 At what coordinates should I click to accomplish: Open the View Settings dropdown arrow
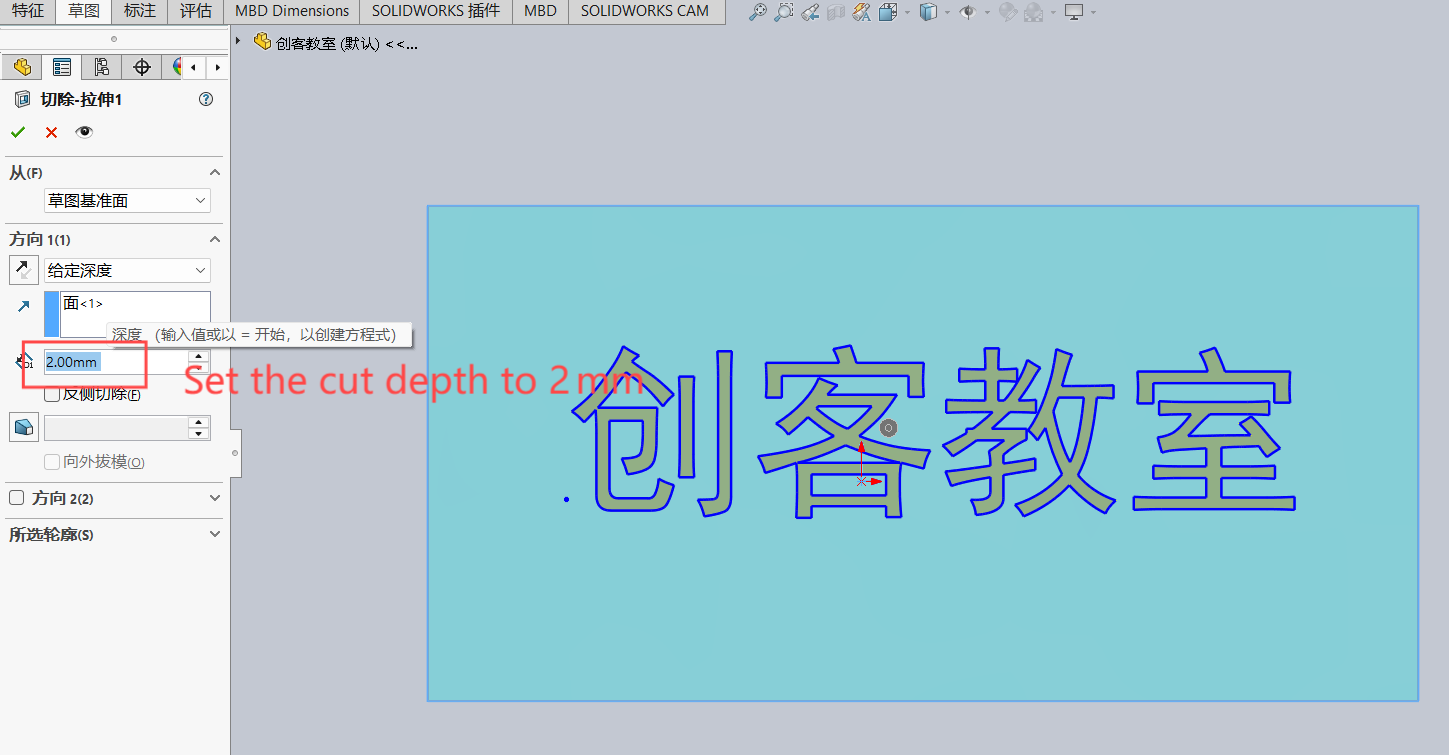pos(1093,12)
